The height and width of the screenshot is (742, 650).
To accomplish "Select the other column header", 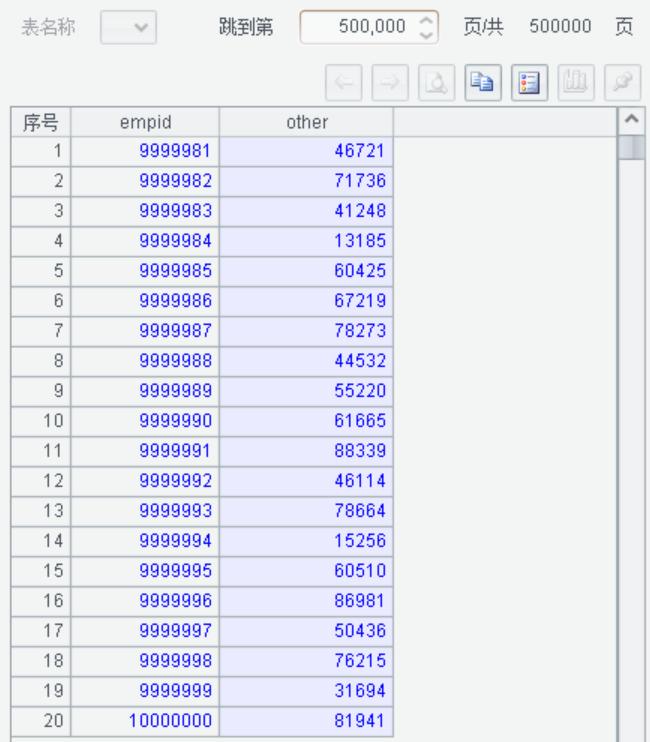I will tap(307, 122).
